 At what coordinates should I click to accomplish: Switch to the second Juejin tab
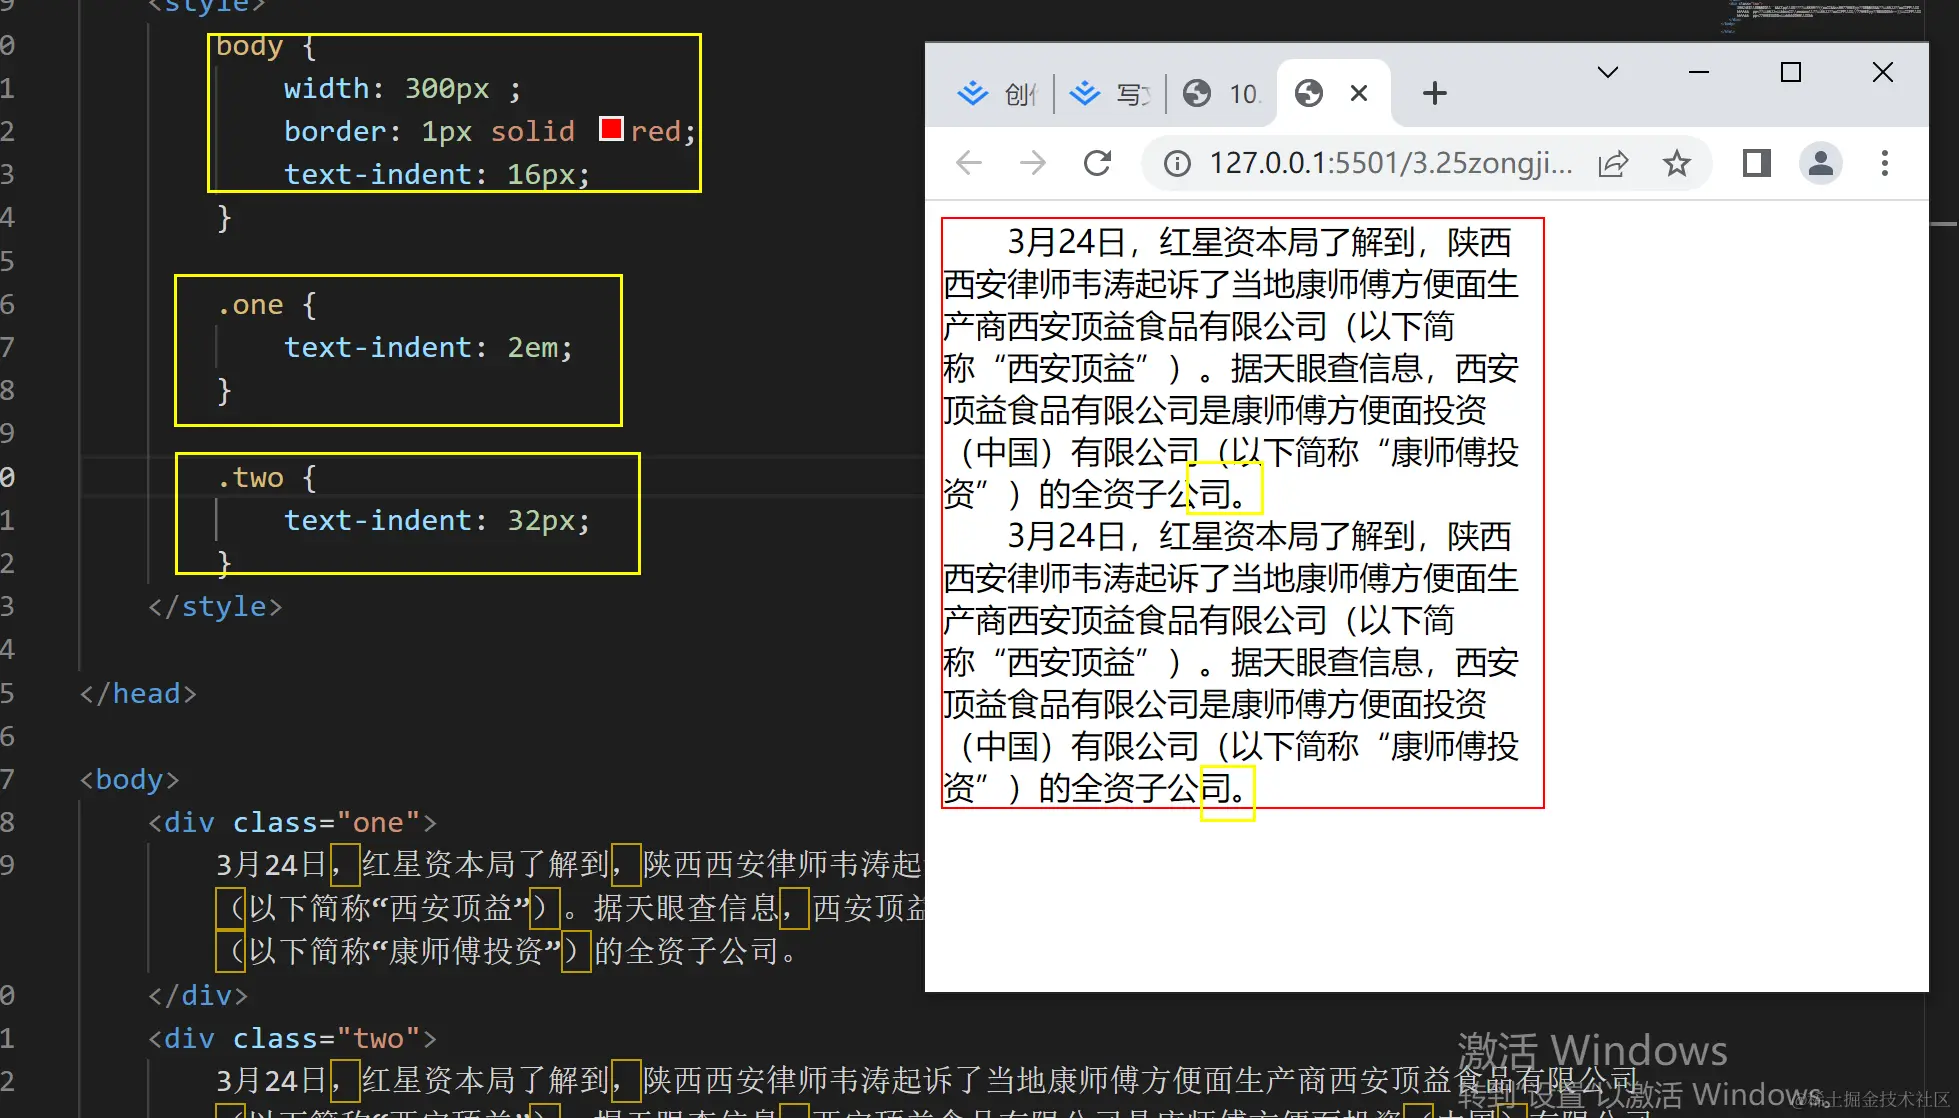(x=1109, y=94)
